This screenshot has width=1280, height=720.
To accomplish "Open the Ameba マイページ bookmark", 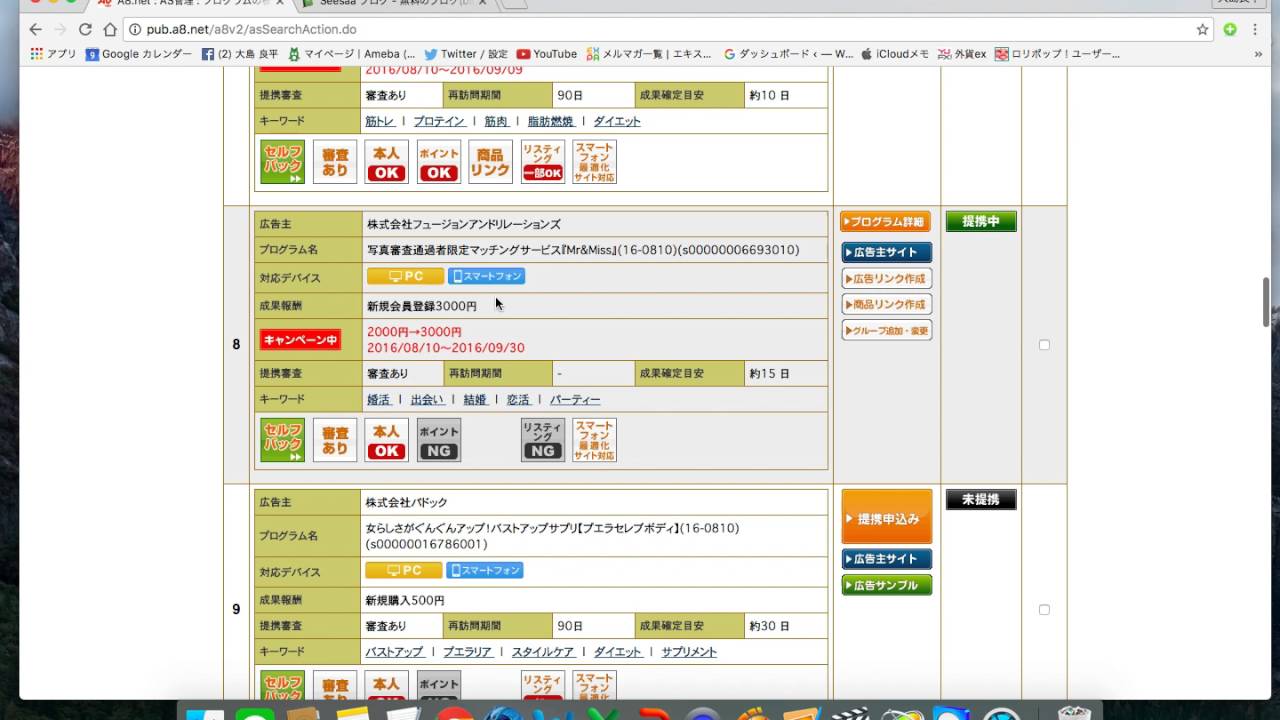I will tap(351, 54).
